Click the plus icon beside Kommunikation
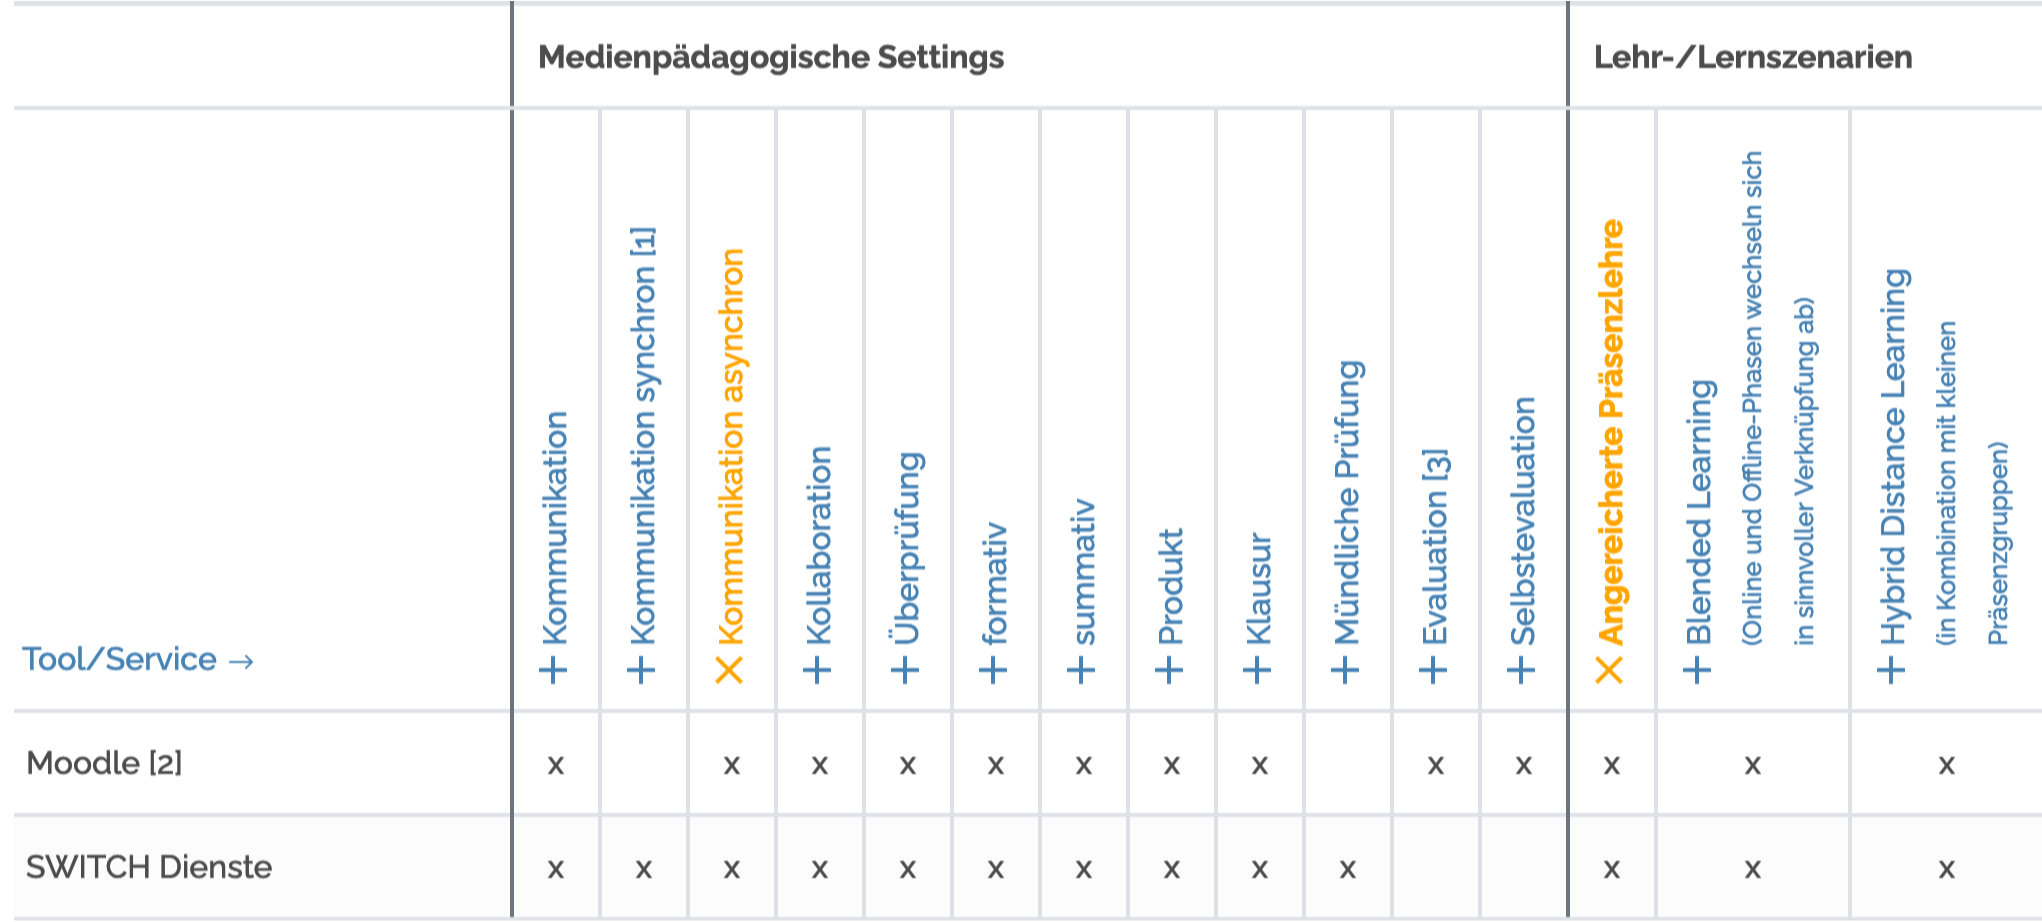This screenshot has width=2042, height=922. click(554, 669)
